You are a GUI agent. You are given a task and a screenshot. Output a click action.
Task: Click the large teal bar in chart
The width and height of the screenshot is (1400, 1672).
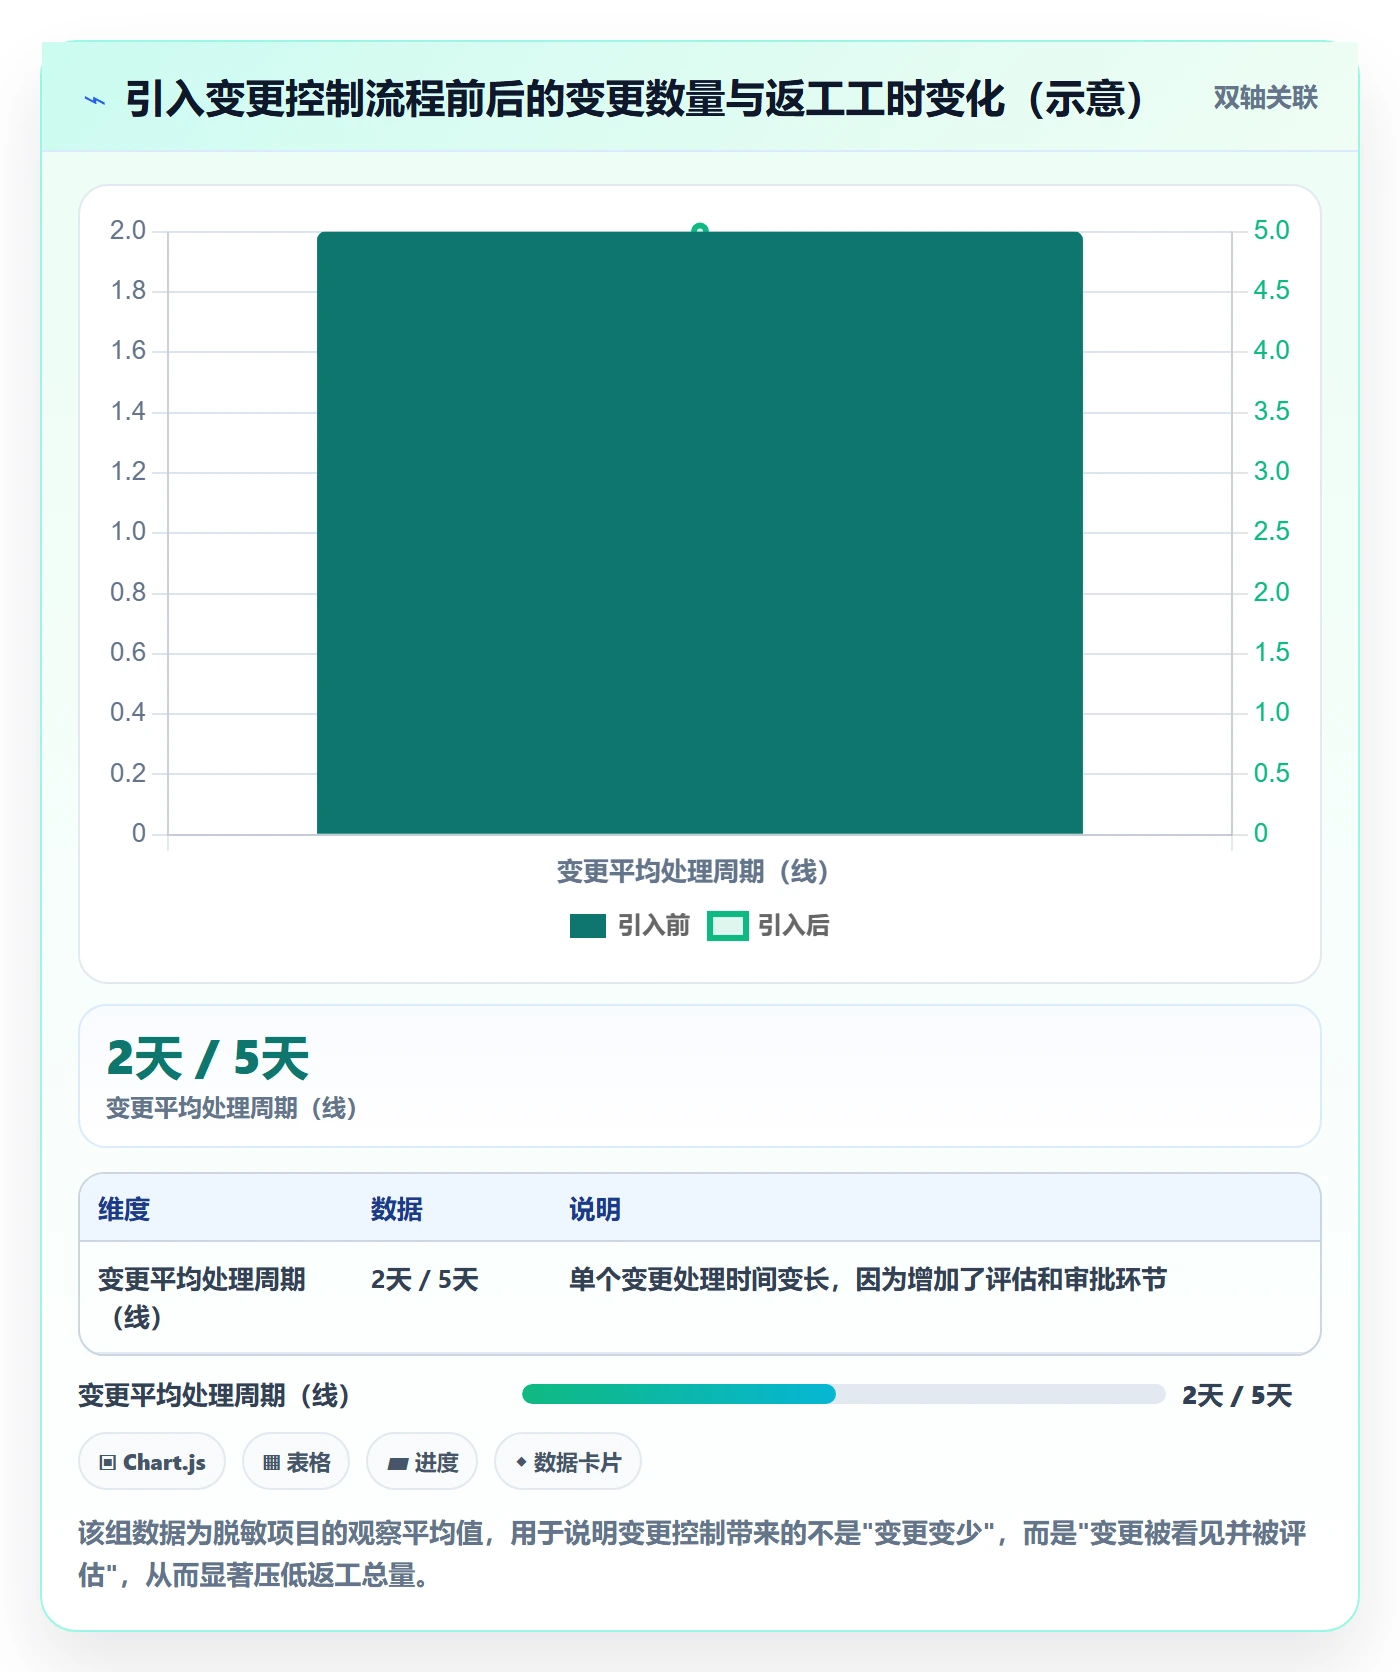coord(700,533)
